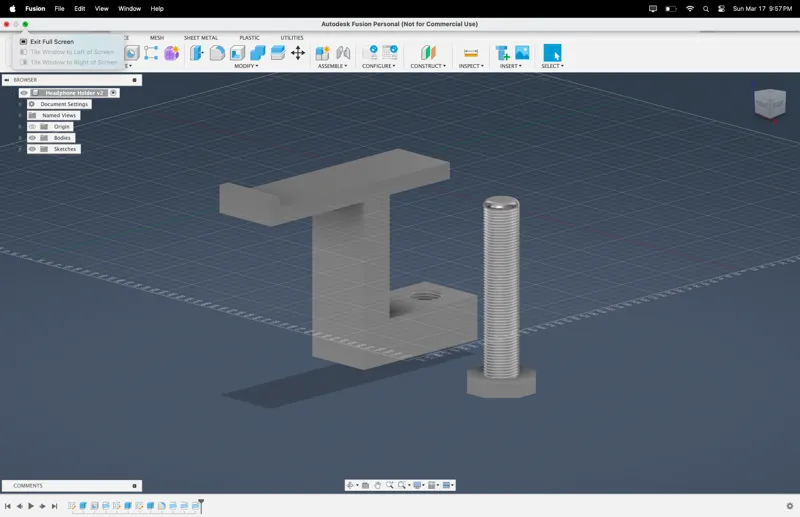Open the Help menu
The height and width of the screenshot is (517, 800).
click(157, 9)
